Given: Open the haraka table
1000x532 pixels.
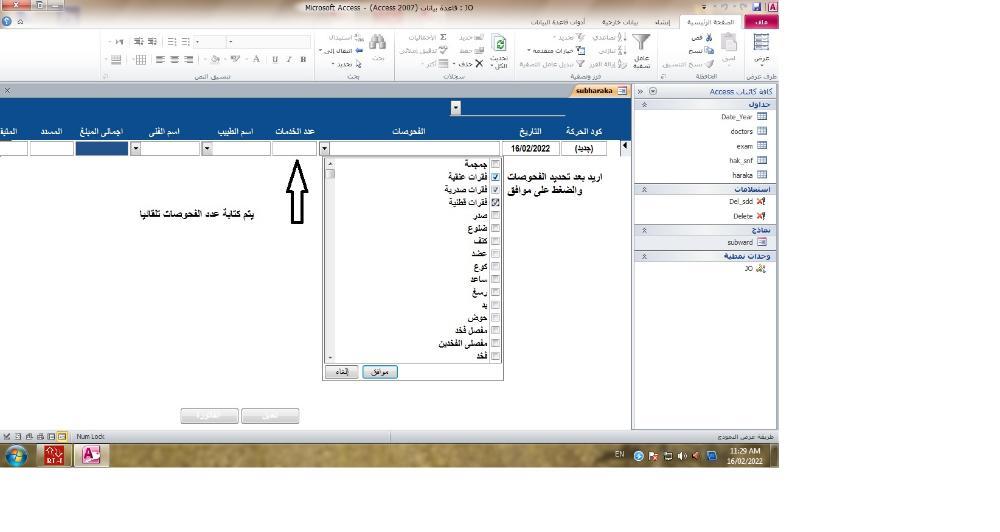Looking at the screenshot, I should 749,175.
